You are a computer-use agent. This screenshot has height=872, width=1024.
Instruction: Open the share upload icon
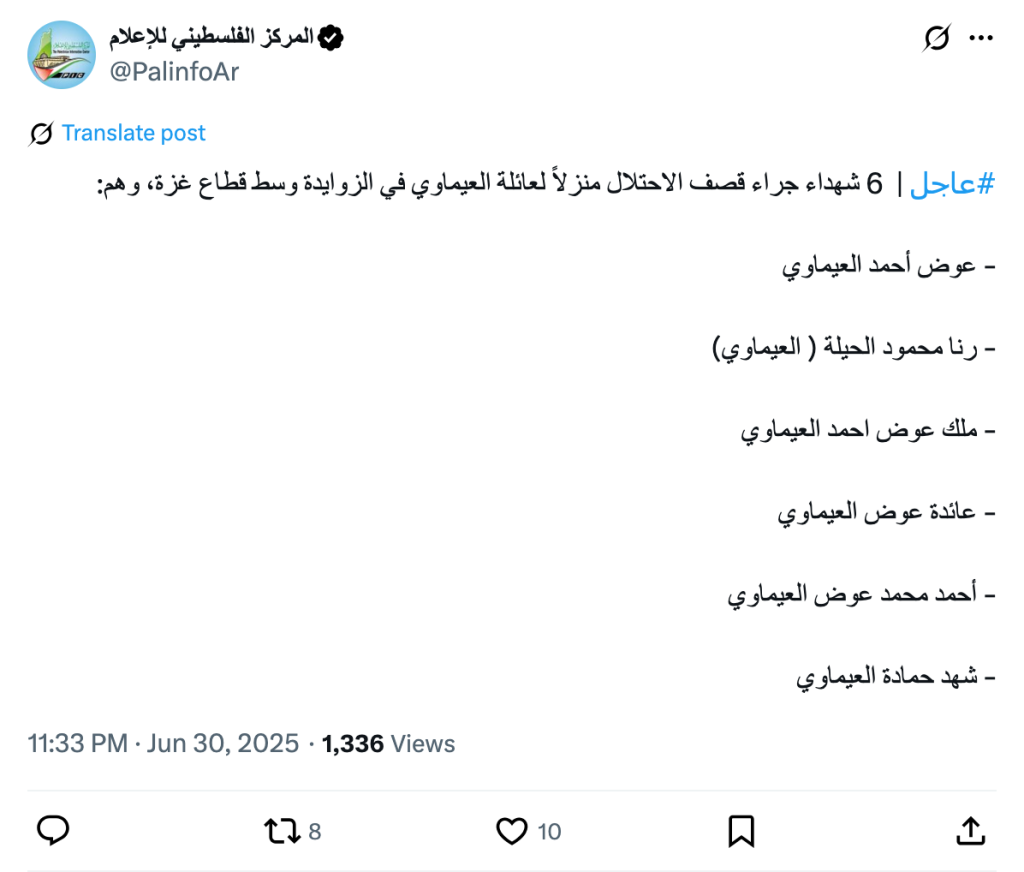coord(970,830)
